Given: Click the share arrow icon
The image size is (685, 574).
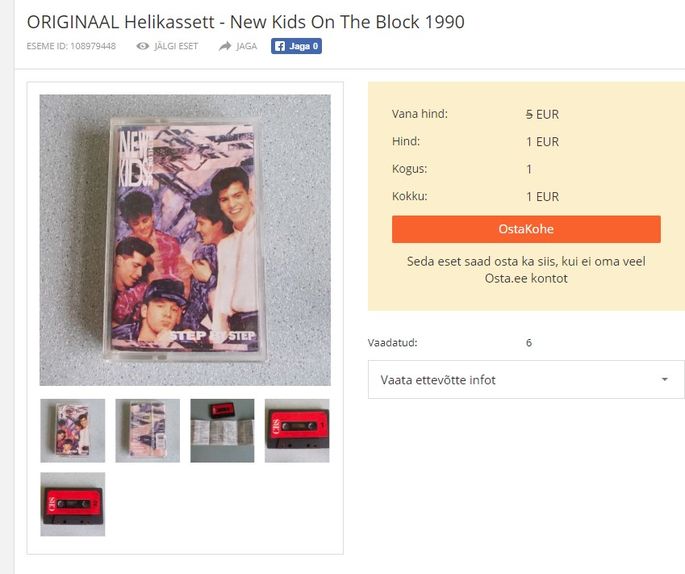Looking at the screenshot, I should (225, 46).
